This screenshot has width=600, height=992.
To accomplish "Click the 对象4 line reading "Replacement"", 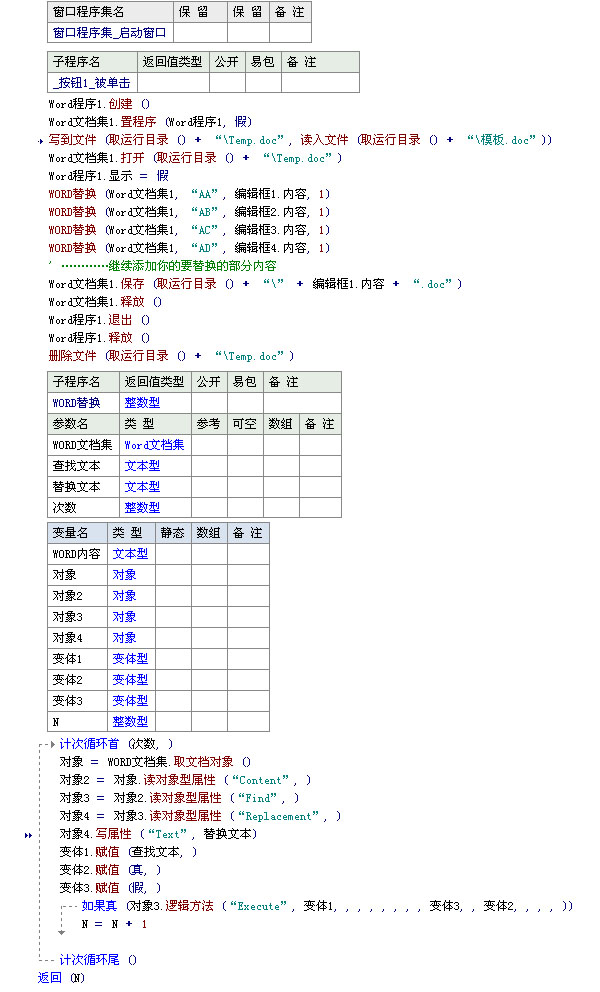I will pos(201,816).
